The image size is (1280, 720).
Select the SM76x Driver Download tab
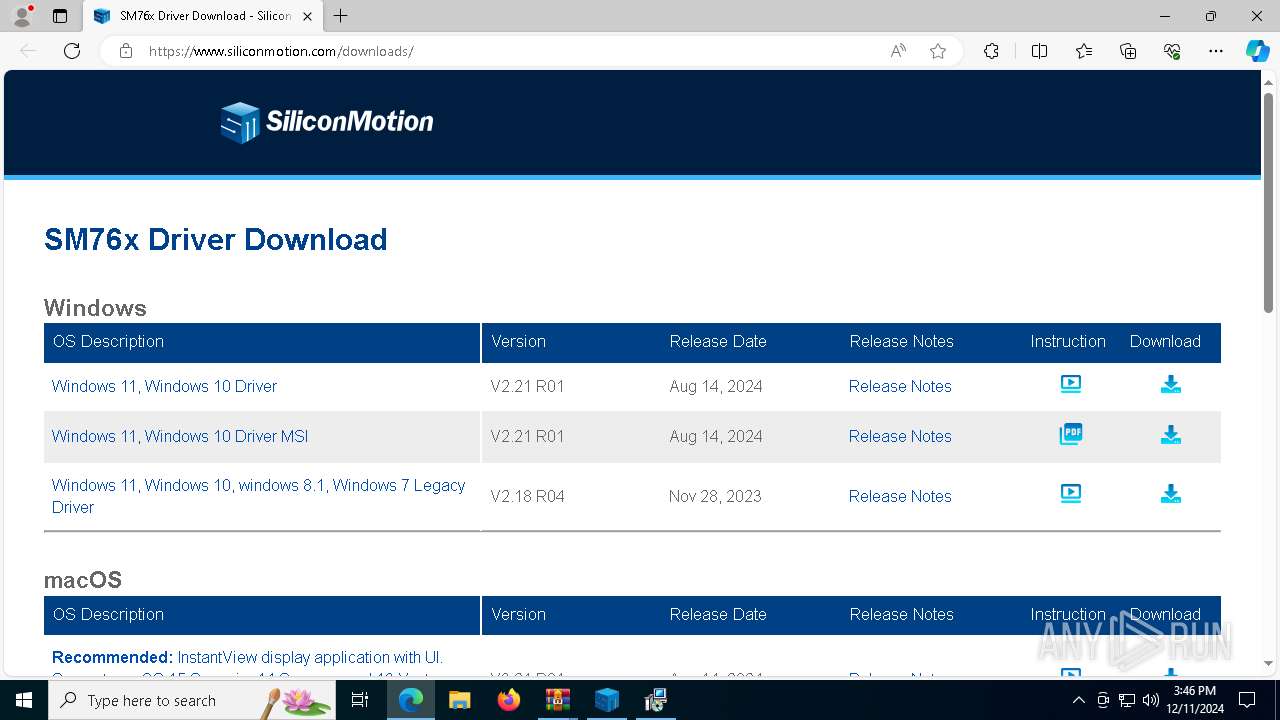point(203,16)
